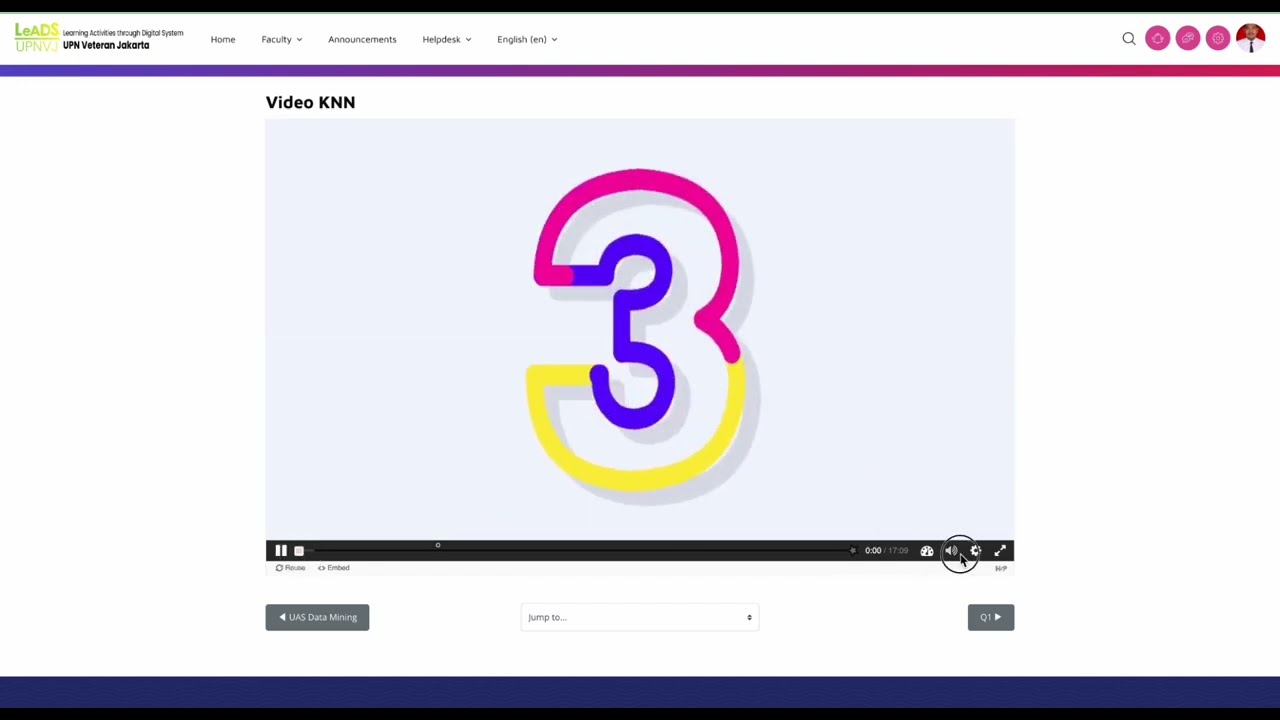
Task: Open the Jump to... selector
Action: pyautogui.click(x=640, y=617)
